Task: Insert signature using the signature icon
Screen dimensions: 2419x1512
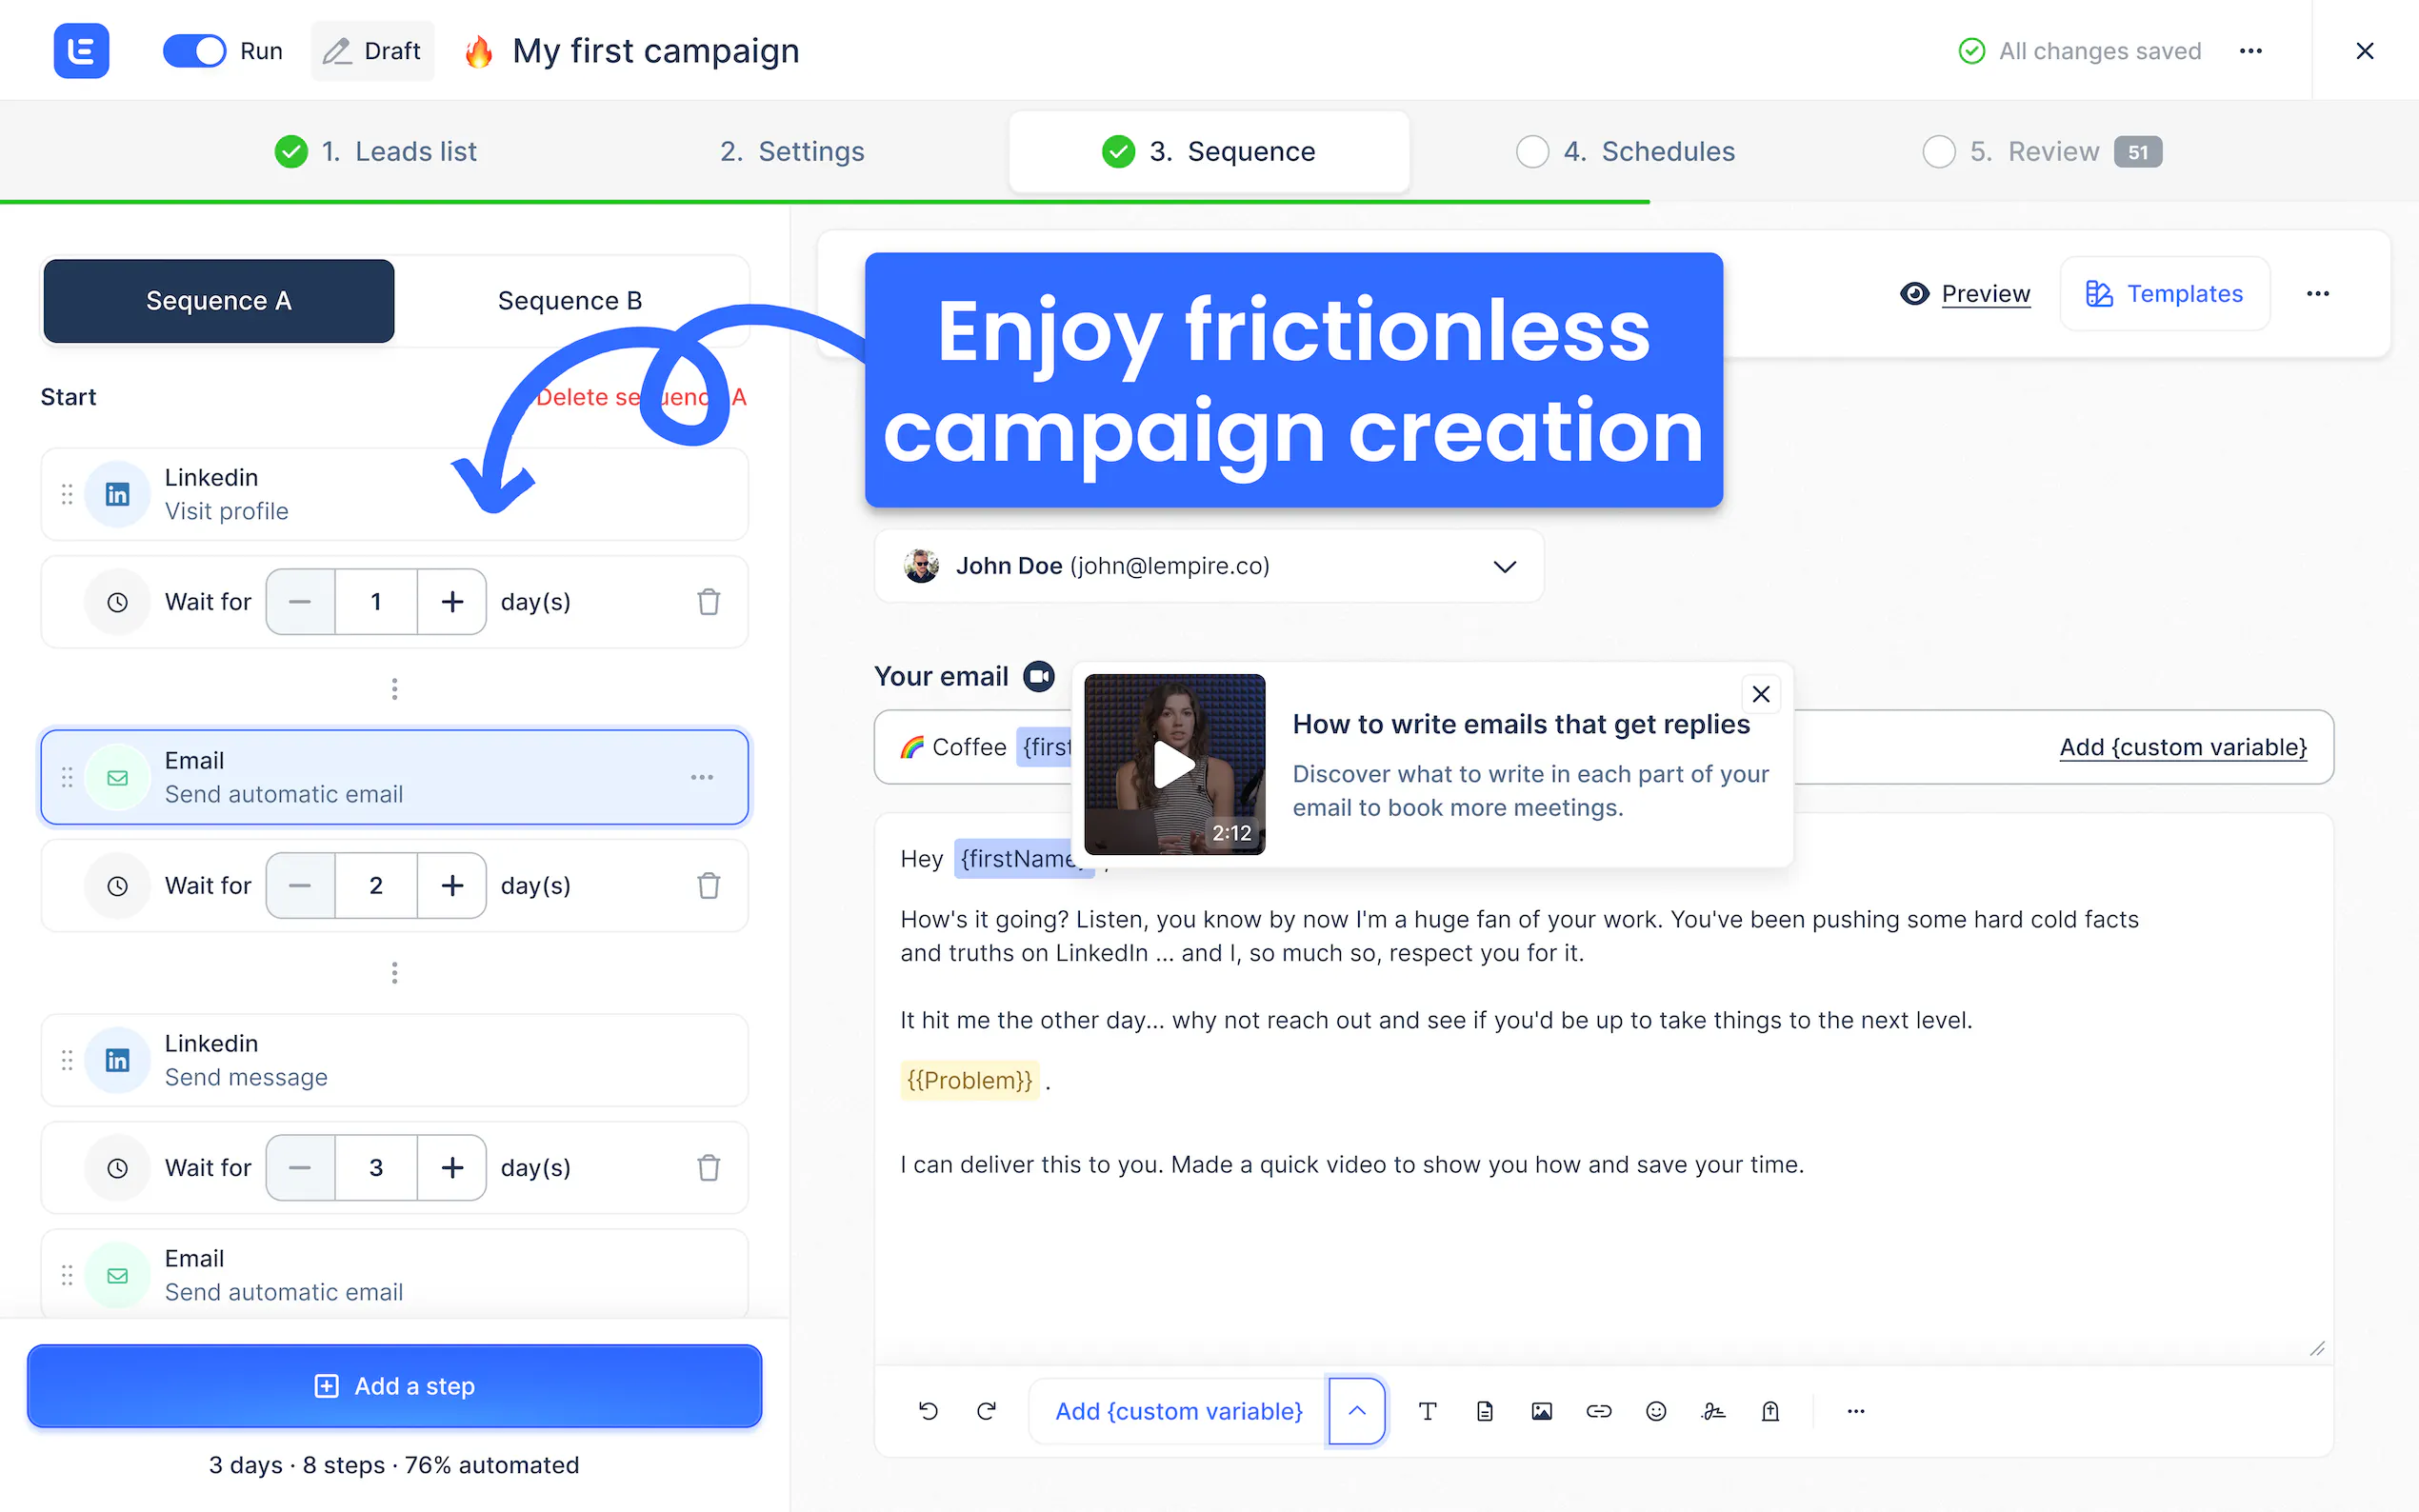Action: tap(1713, 1411)
